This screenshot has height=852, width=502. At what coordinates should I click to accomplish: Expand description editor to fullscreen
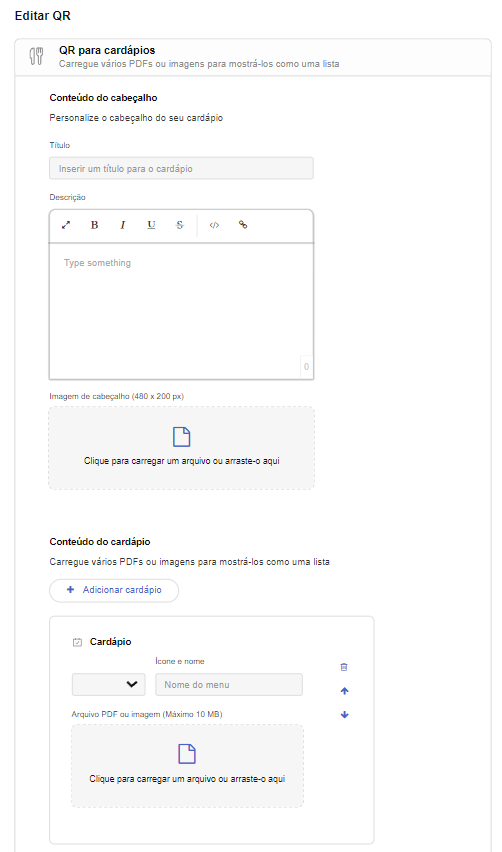(x=66, y=225)
